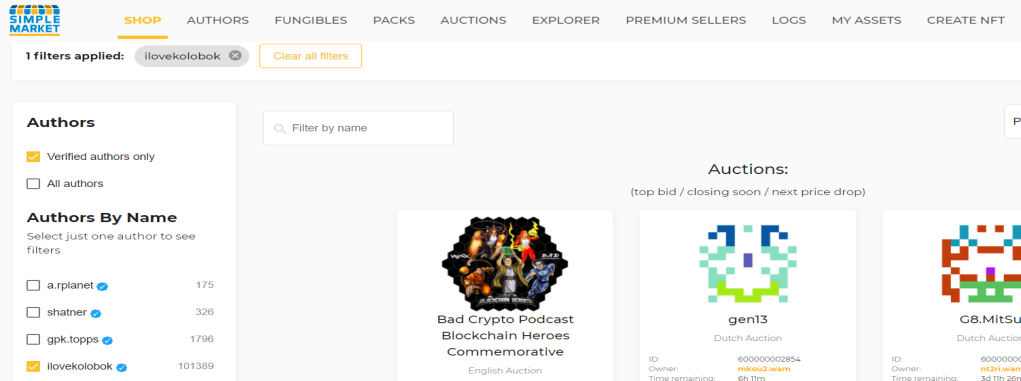Open the Bad Crypto Podcast hexagon image

click(x=505, y=263)
